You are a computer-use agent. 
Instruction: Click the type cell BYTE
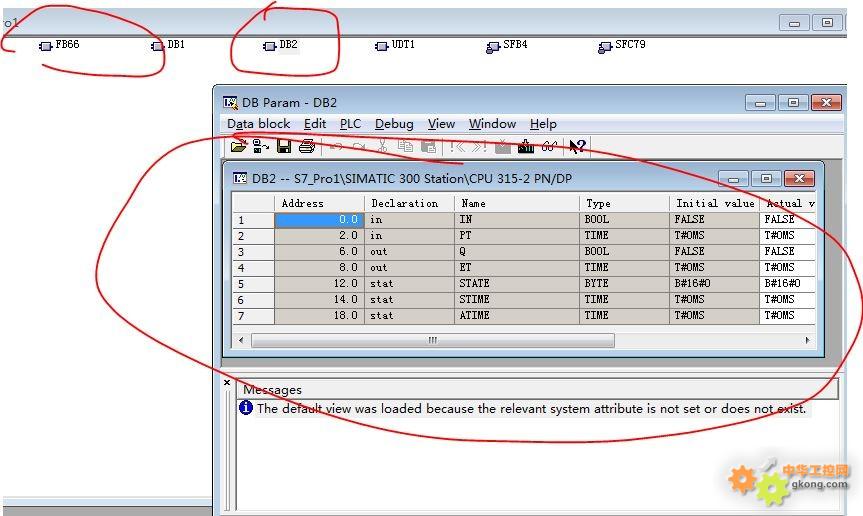click(x=624, y=283)
